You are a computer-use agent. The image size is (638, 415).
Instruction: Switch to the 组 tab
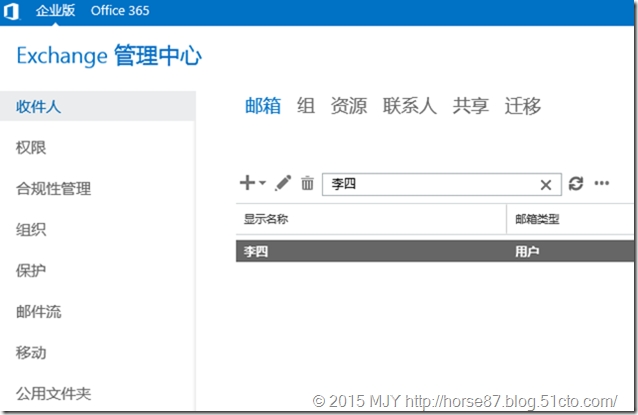(306, 106)
